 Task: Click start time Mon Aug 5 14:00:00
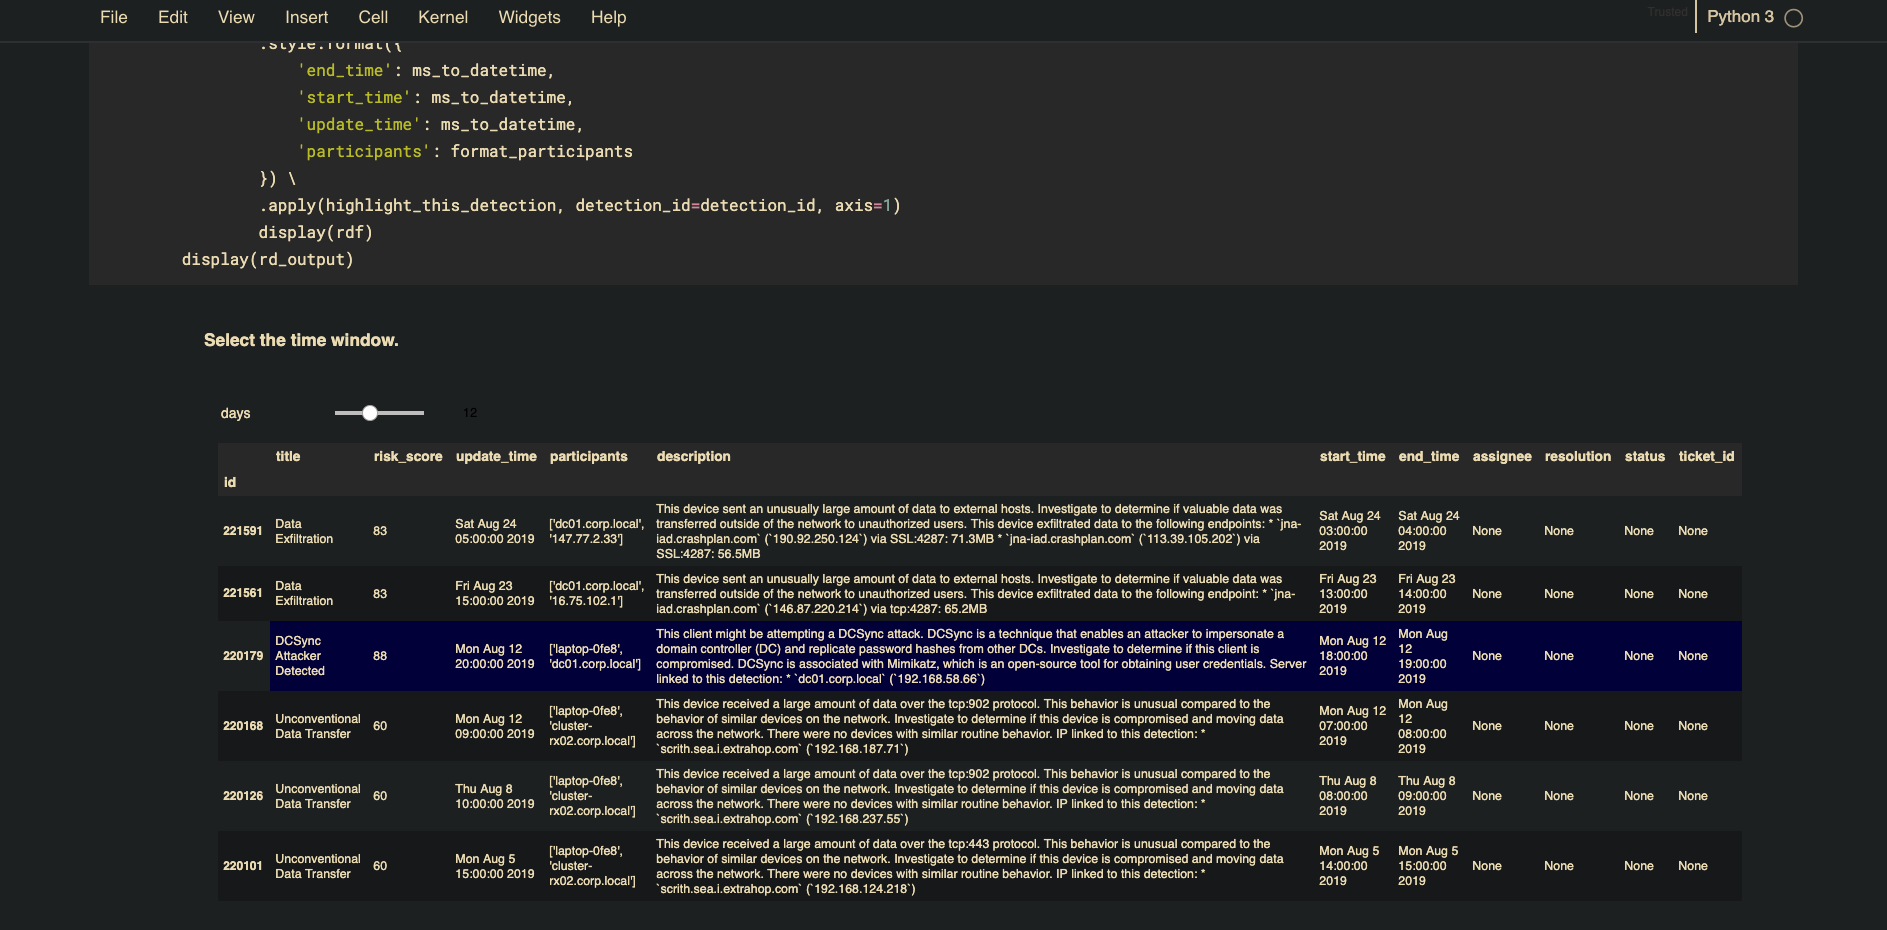tap(1349, 866)
